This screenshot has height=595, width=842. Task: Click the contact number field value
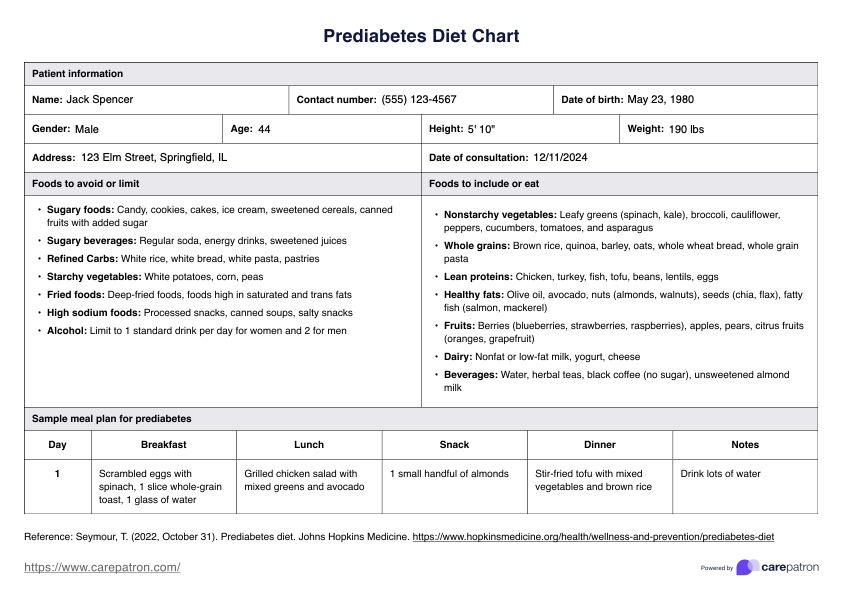point(419,100)
